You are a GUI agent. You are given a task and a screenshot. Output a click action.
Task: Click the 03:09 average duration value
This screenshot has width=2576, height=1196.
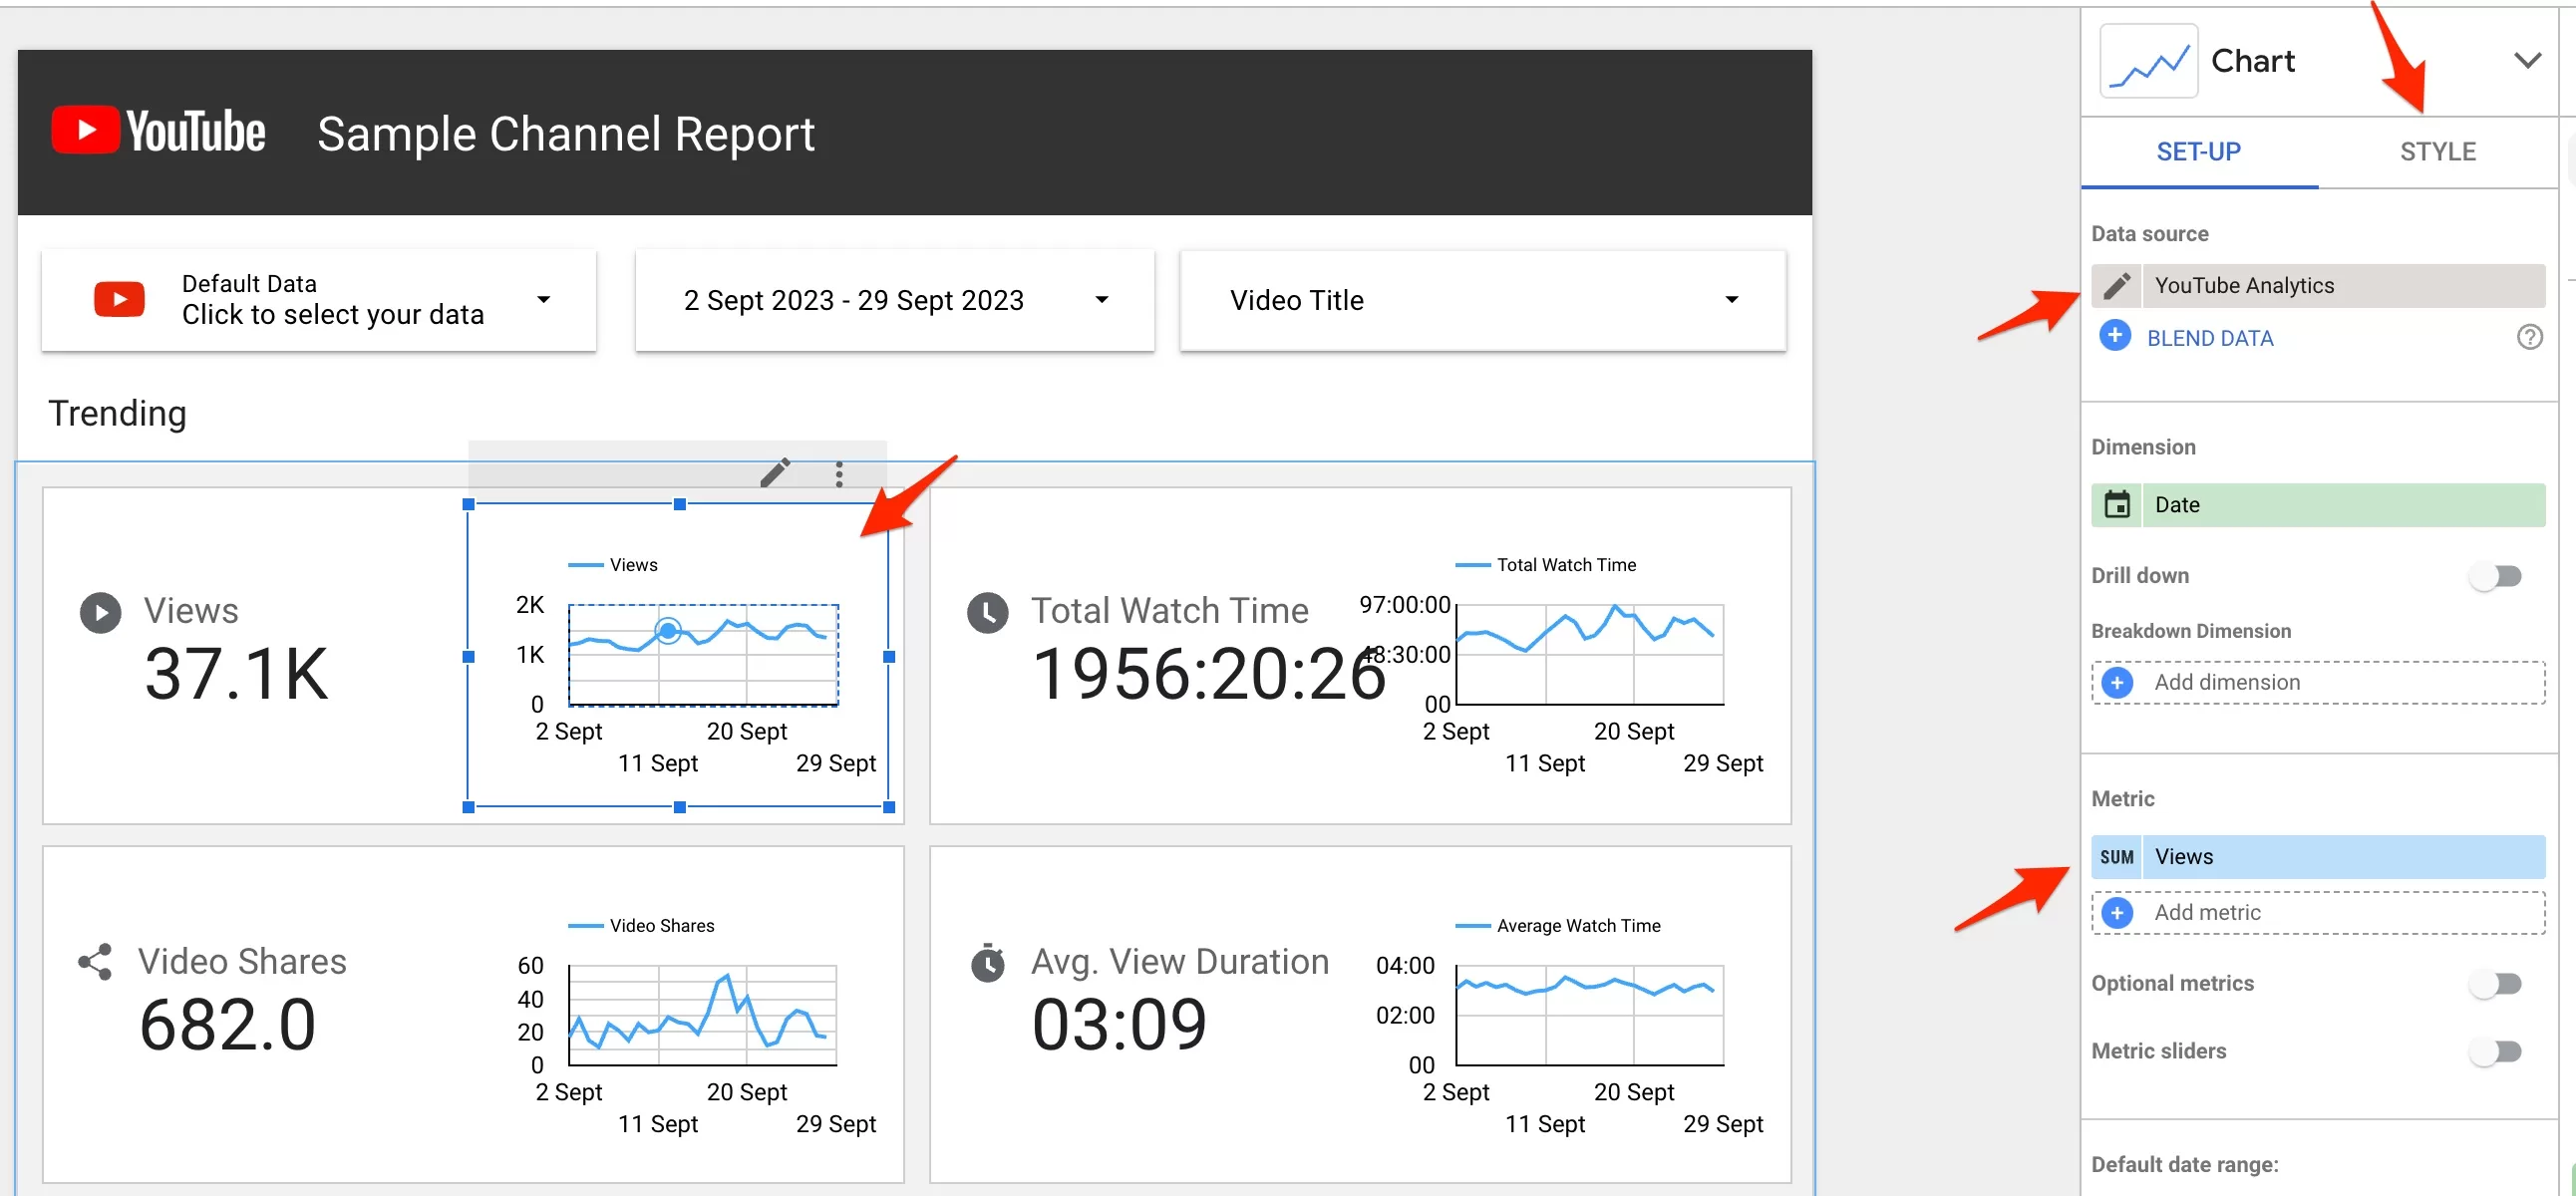point(1119,1026)
